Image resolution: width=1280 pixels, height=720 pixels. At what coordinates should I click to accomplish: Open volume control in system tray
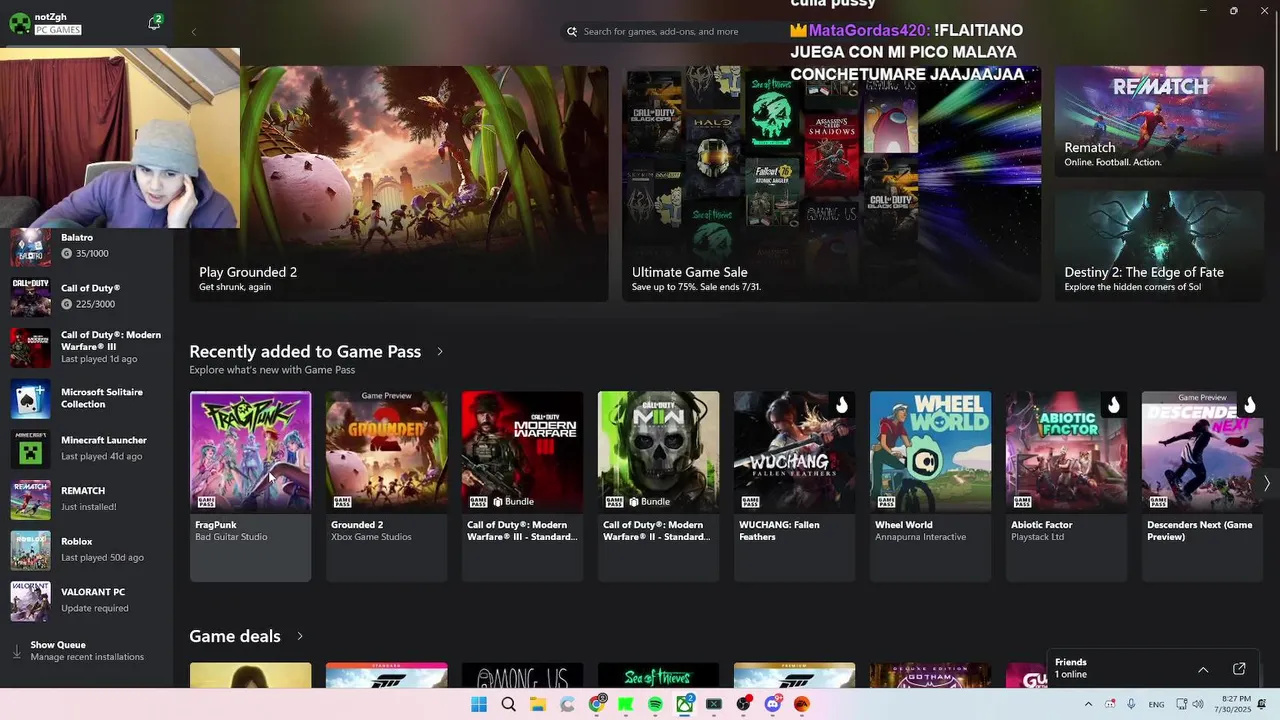pyautogui.click(x=1198, y=704)
